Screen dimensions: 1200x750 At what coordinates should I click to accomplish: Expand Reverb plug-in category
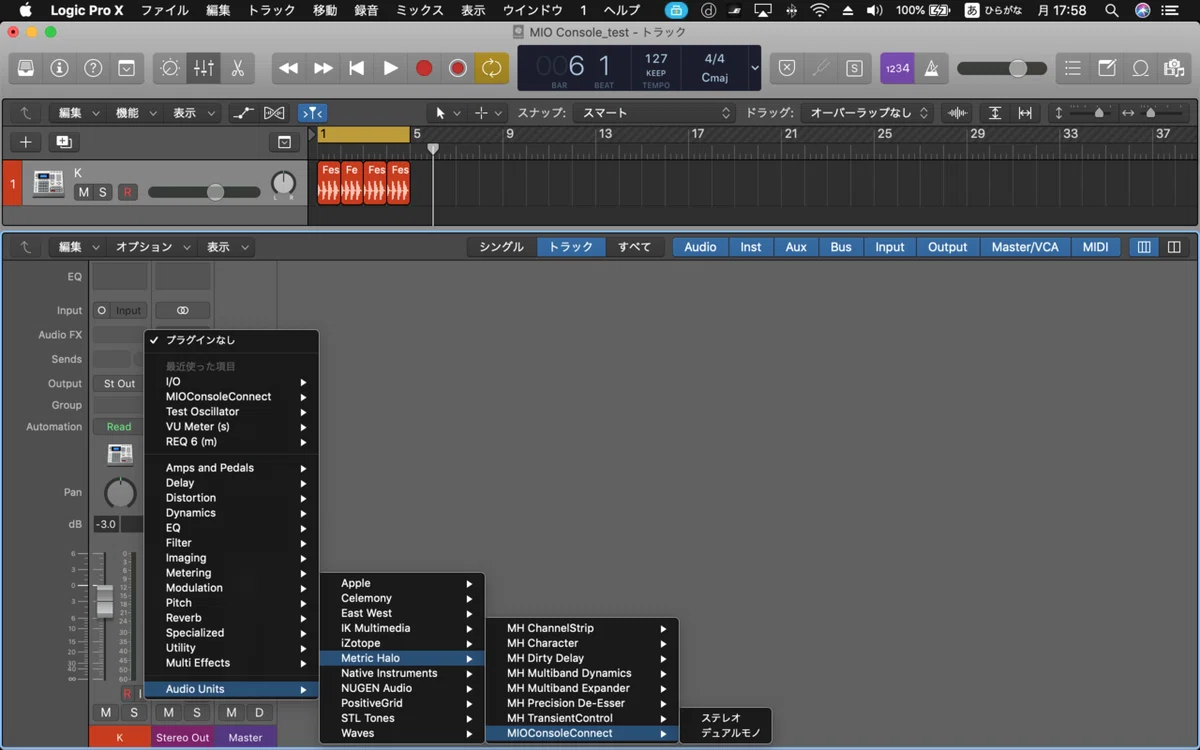coord(232,618)
